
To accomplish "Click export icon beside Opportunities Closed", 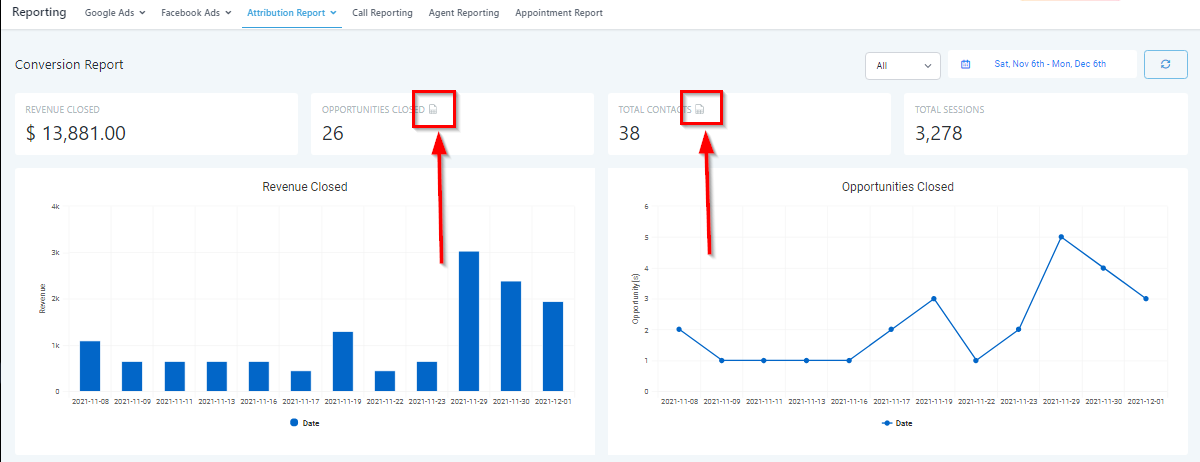I will click(x=433, y=109).
